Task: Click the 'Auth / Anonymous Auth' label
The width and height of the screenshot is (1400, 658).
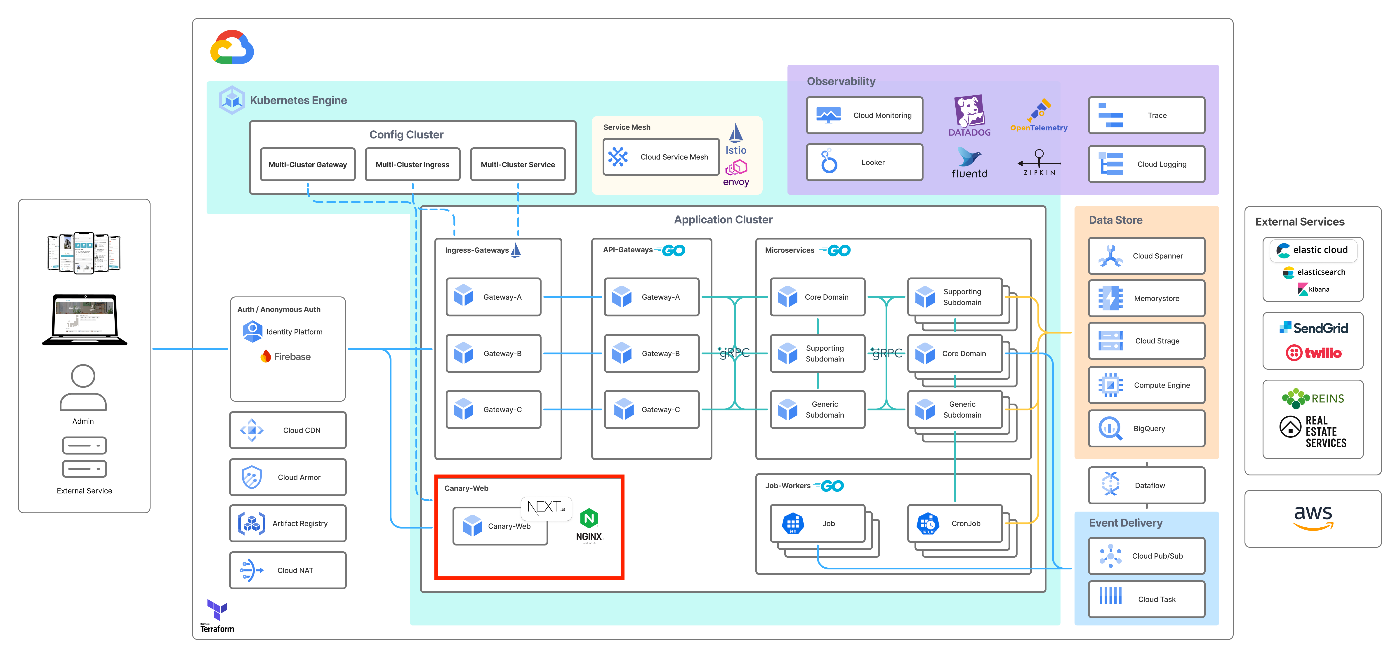Action: (x=280, y=309)
